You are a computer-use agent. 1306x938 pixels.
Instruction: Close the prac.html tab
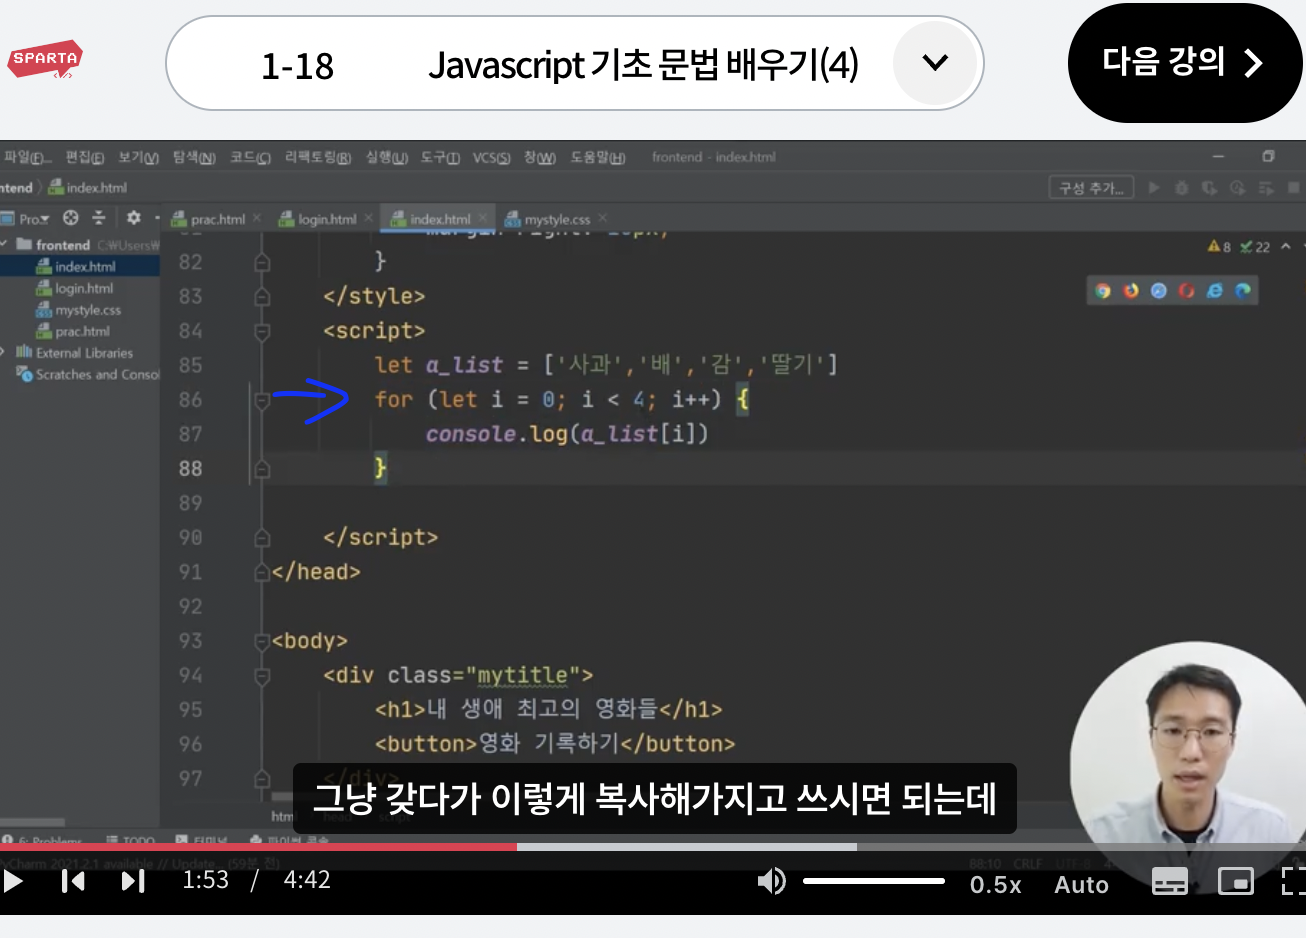[257, 218]
